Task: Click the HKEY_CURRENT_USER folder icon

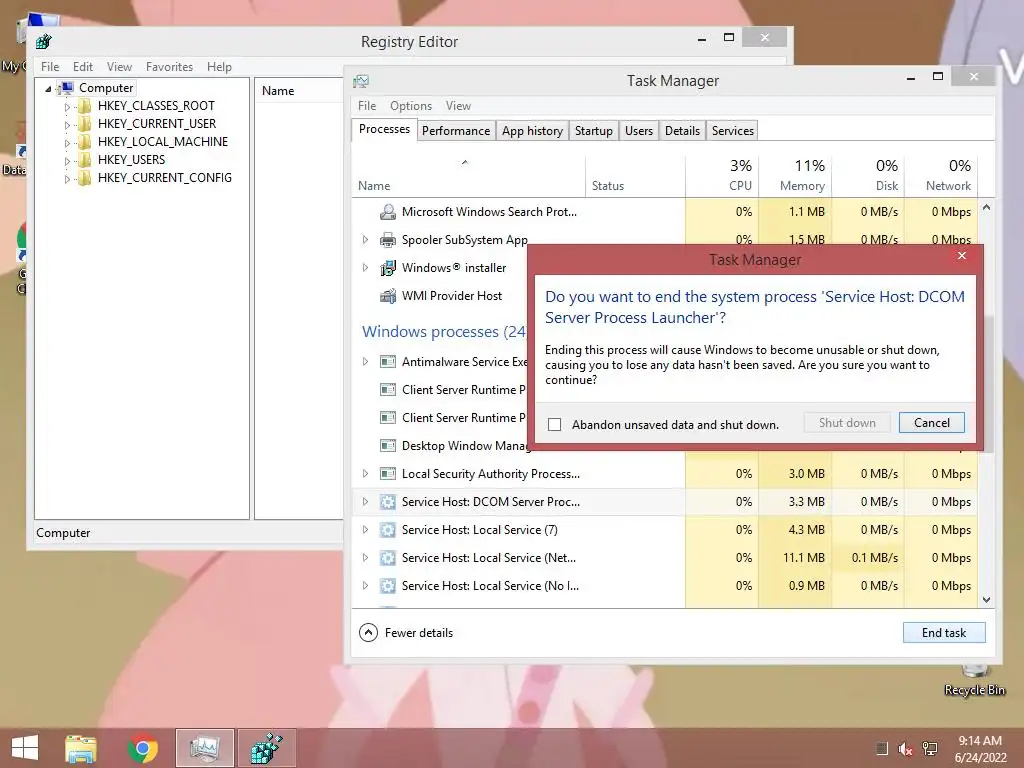Action: (x=84, y=124)
